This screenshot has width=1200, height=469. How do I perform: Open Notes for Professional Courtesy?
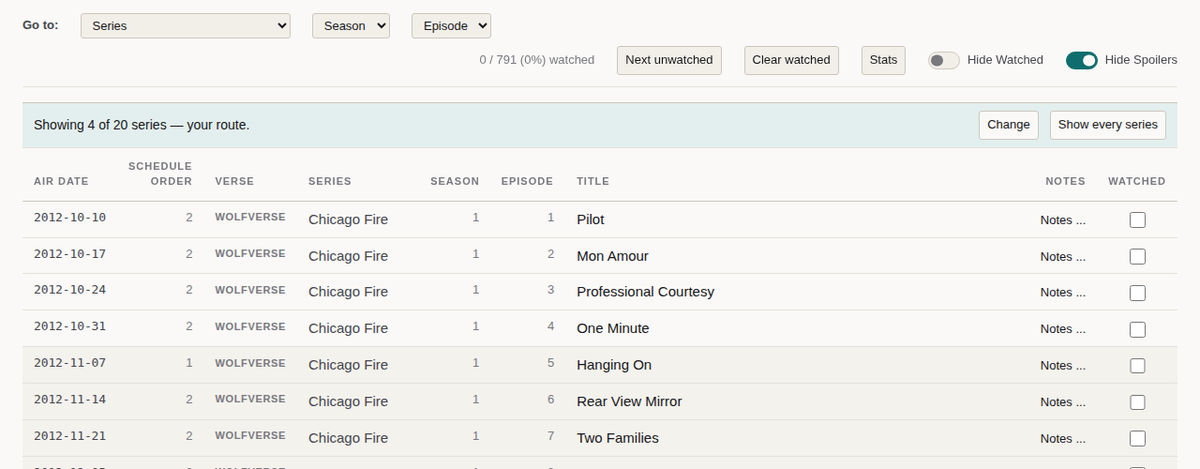1063,293
